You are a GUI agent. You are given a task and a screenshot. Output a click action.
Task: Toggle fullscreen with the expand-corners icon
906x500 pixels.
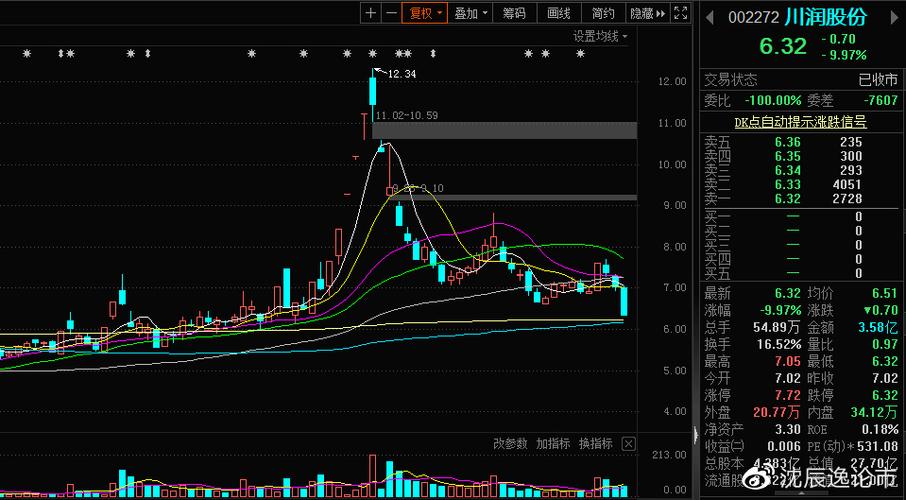(681, 13)
